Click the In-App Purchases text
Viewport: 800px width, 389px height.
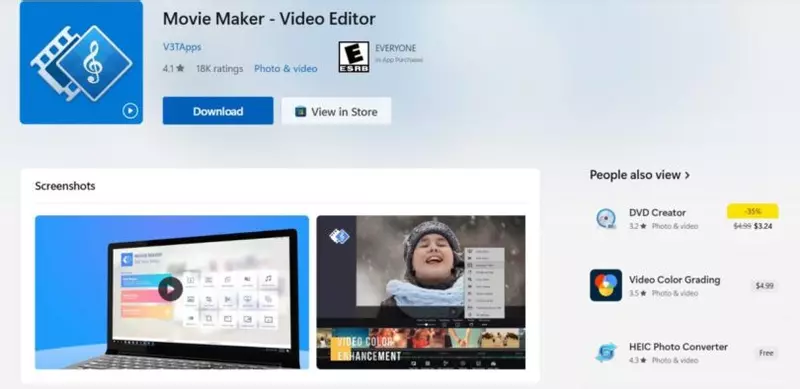click(x=399, y=60)
